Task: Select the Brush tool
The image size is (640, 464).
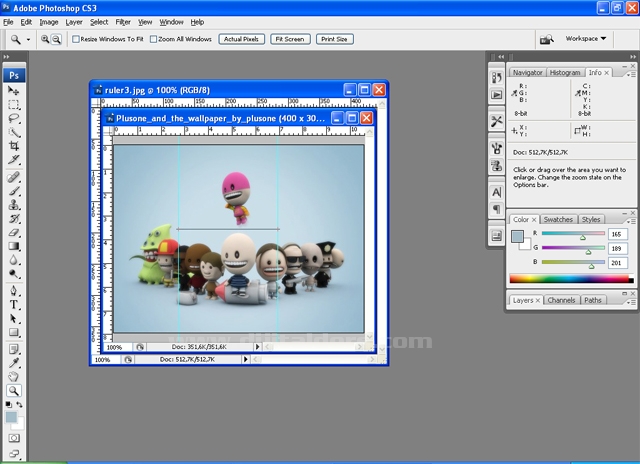Action: coord(13,191)
